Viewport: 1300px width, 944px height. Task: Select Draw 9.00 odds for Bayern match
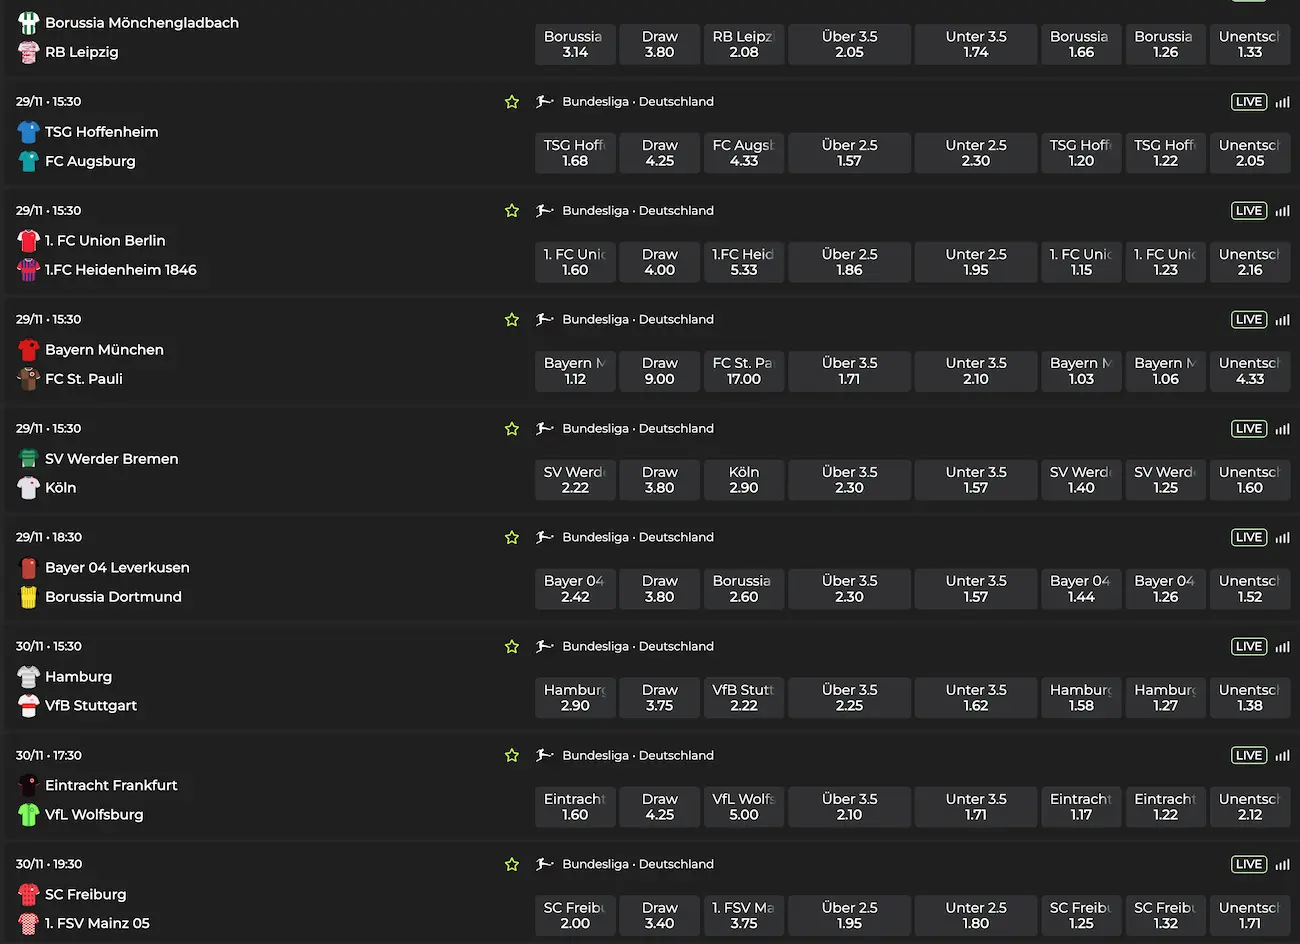click(x=659, y=371)
